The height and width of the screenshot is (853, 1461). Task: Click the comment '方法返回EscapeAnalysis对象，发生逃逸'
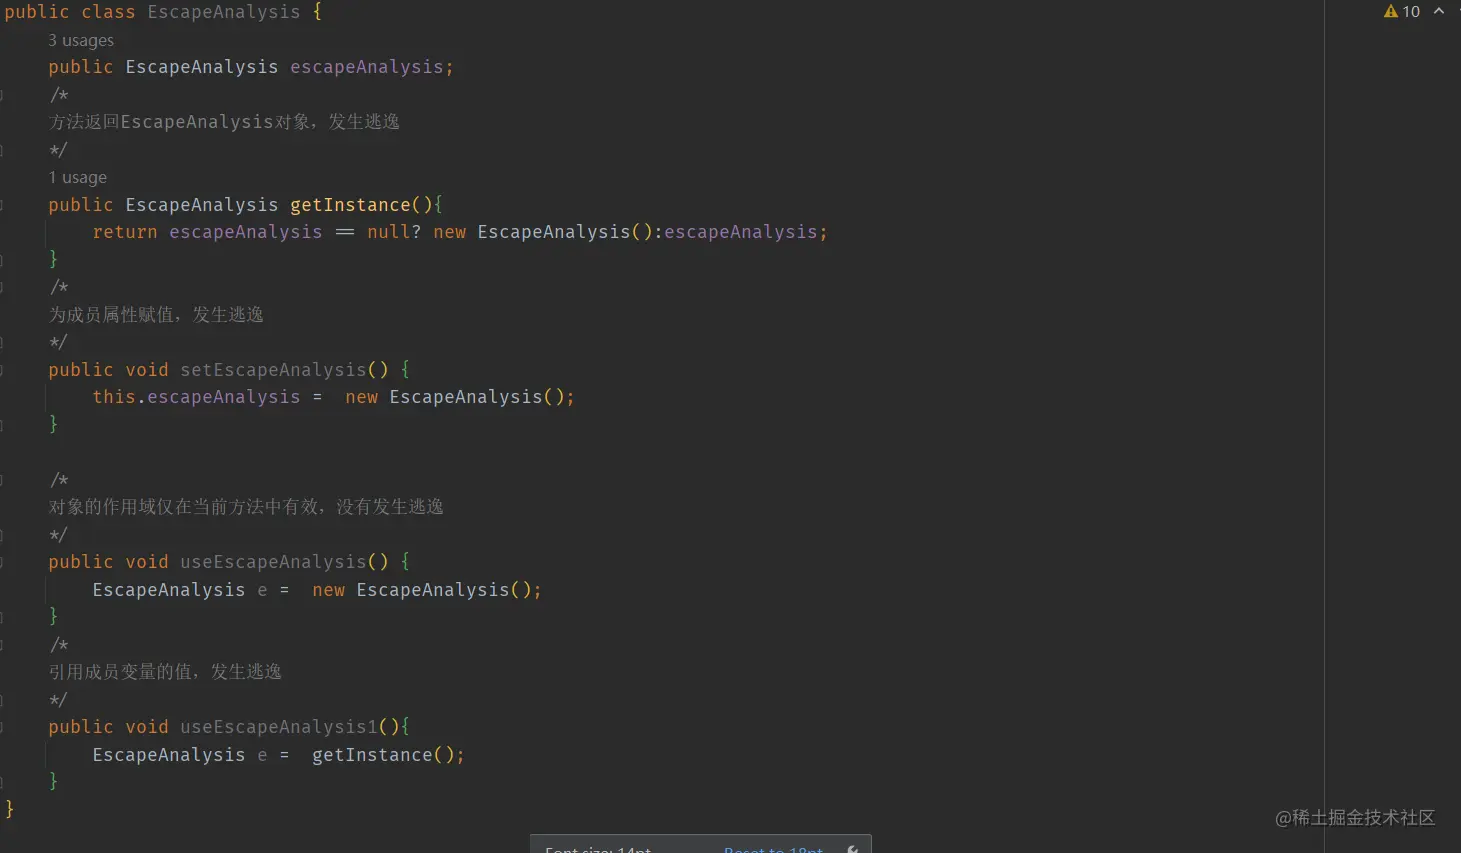(224, 122)
